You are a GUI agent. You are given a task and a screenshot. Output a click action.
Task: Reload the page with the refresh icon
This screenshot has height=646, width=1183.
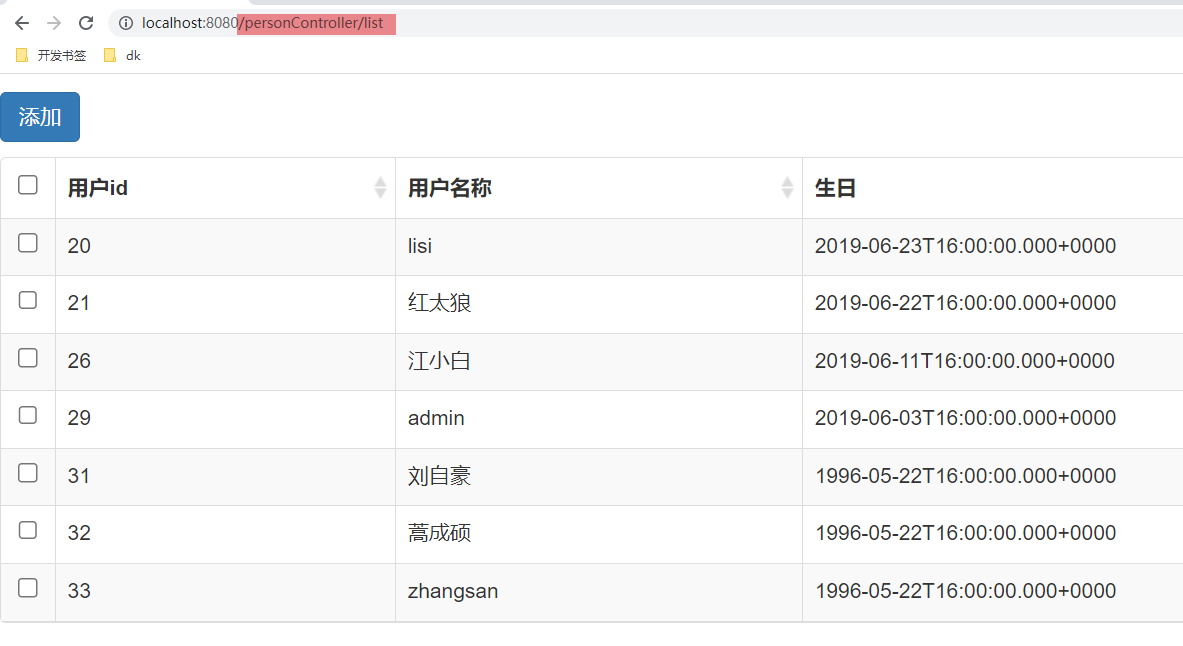pos(86,23)
